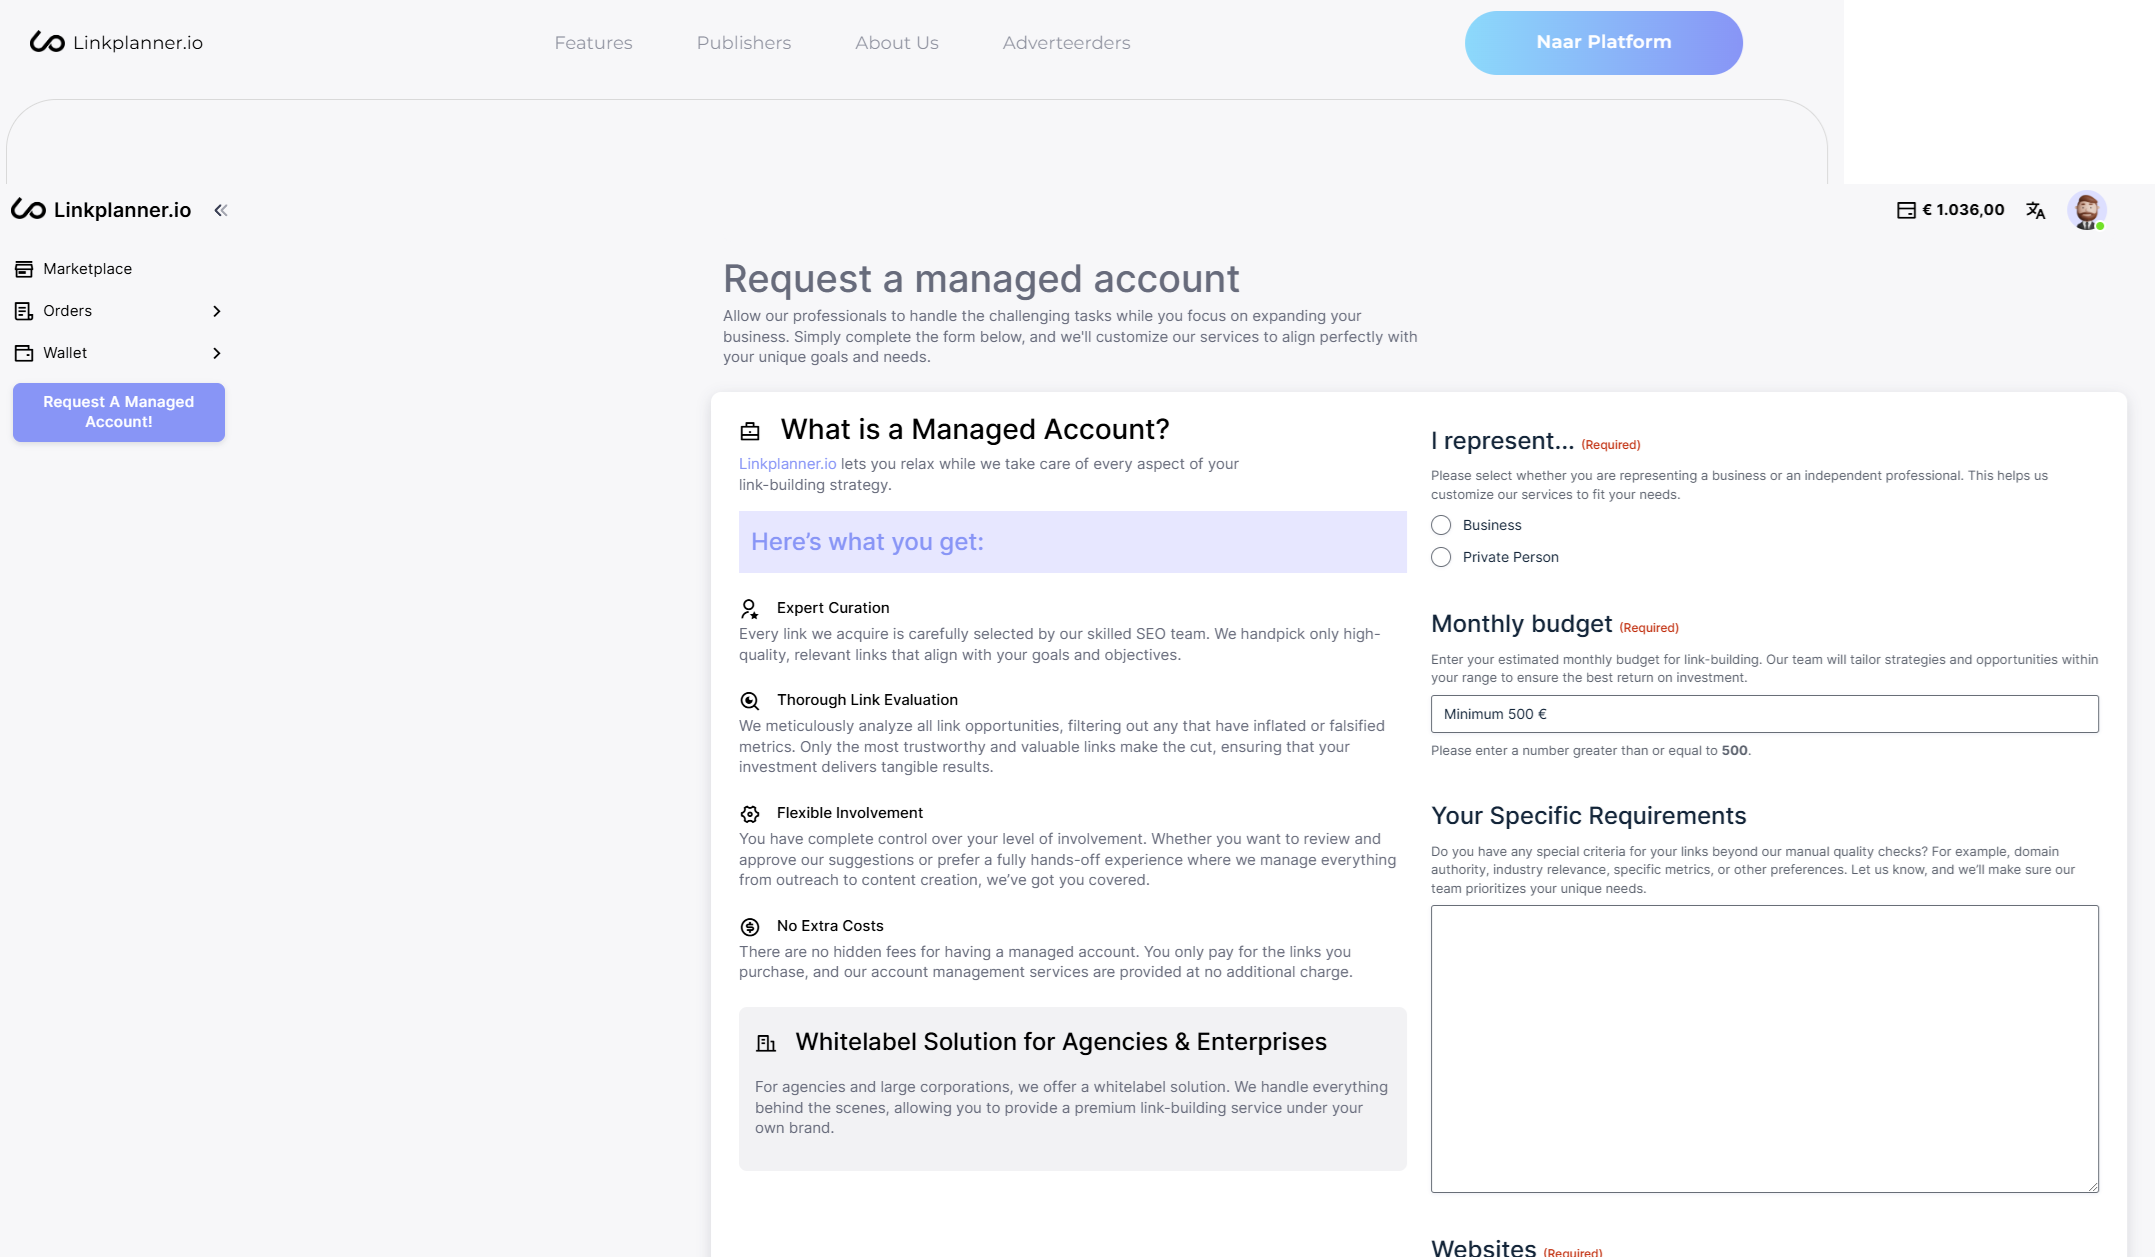
Task: Open the language translate icon
Action: click(x=2035, y=210)
